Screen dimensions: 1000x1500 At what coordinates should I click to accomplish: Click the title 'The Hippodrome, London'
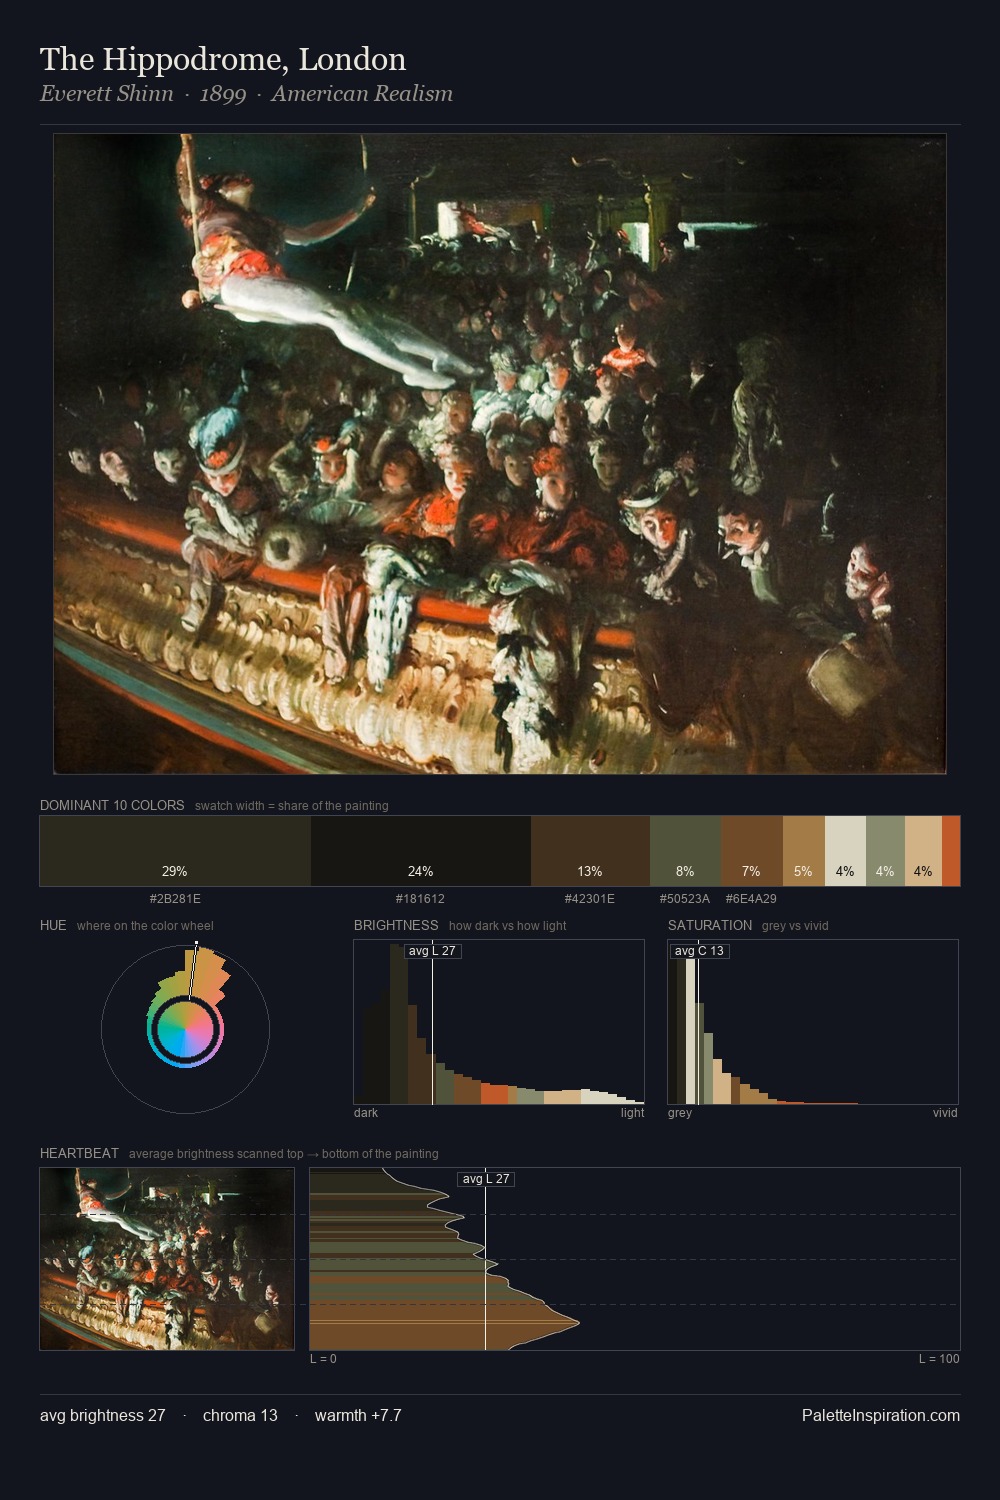point(223,59)
